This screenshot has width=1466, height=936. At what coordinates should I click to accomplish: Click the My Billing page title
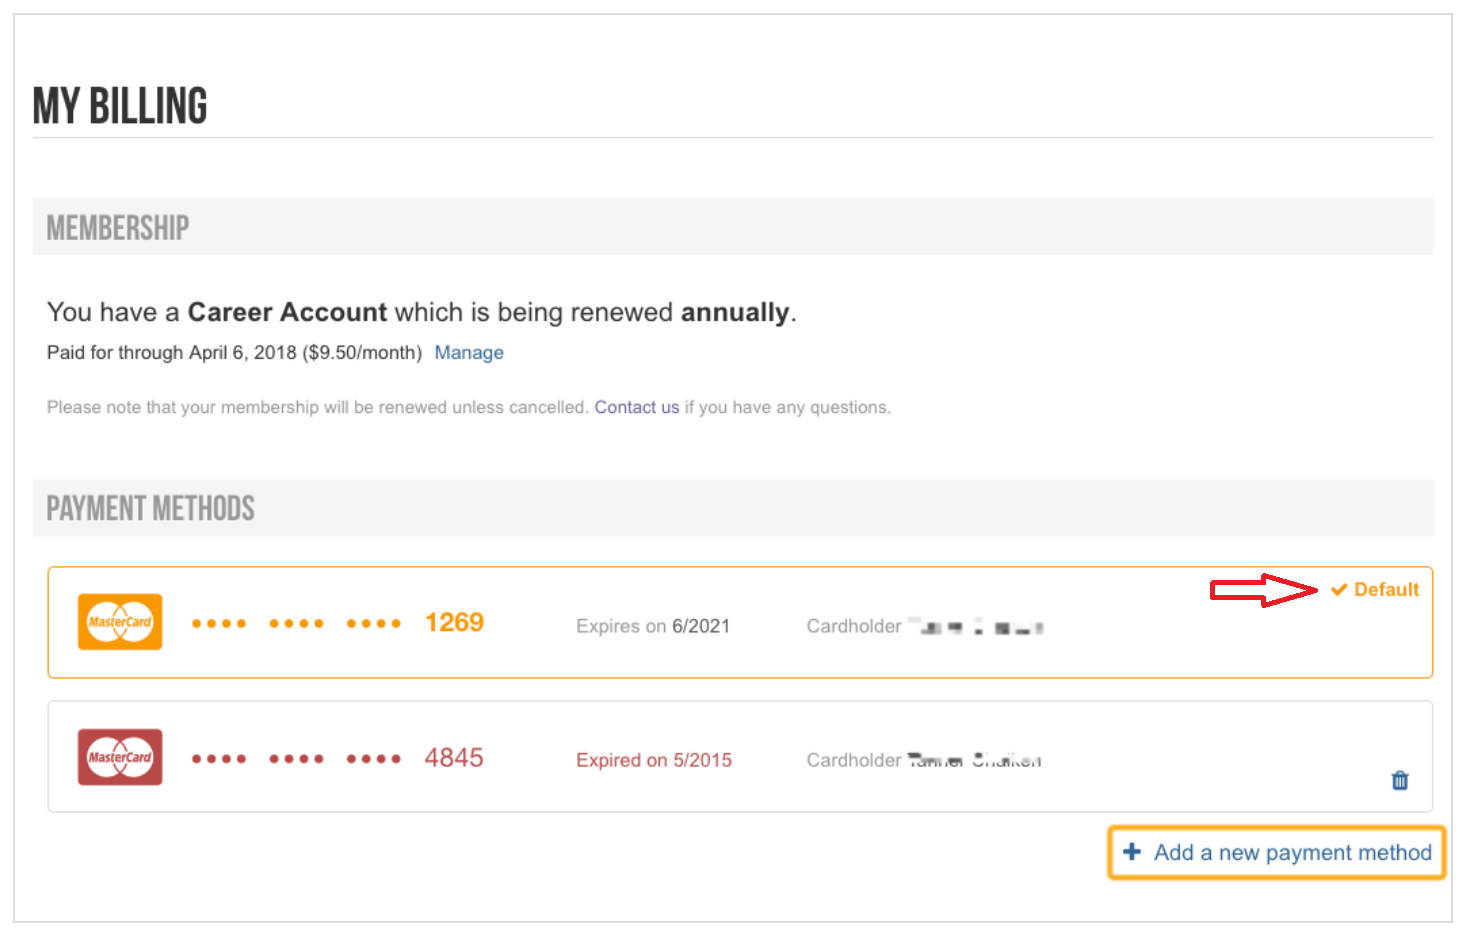point(120,106)
